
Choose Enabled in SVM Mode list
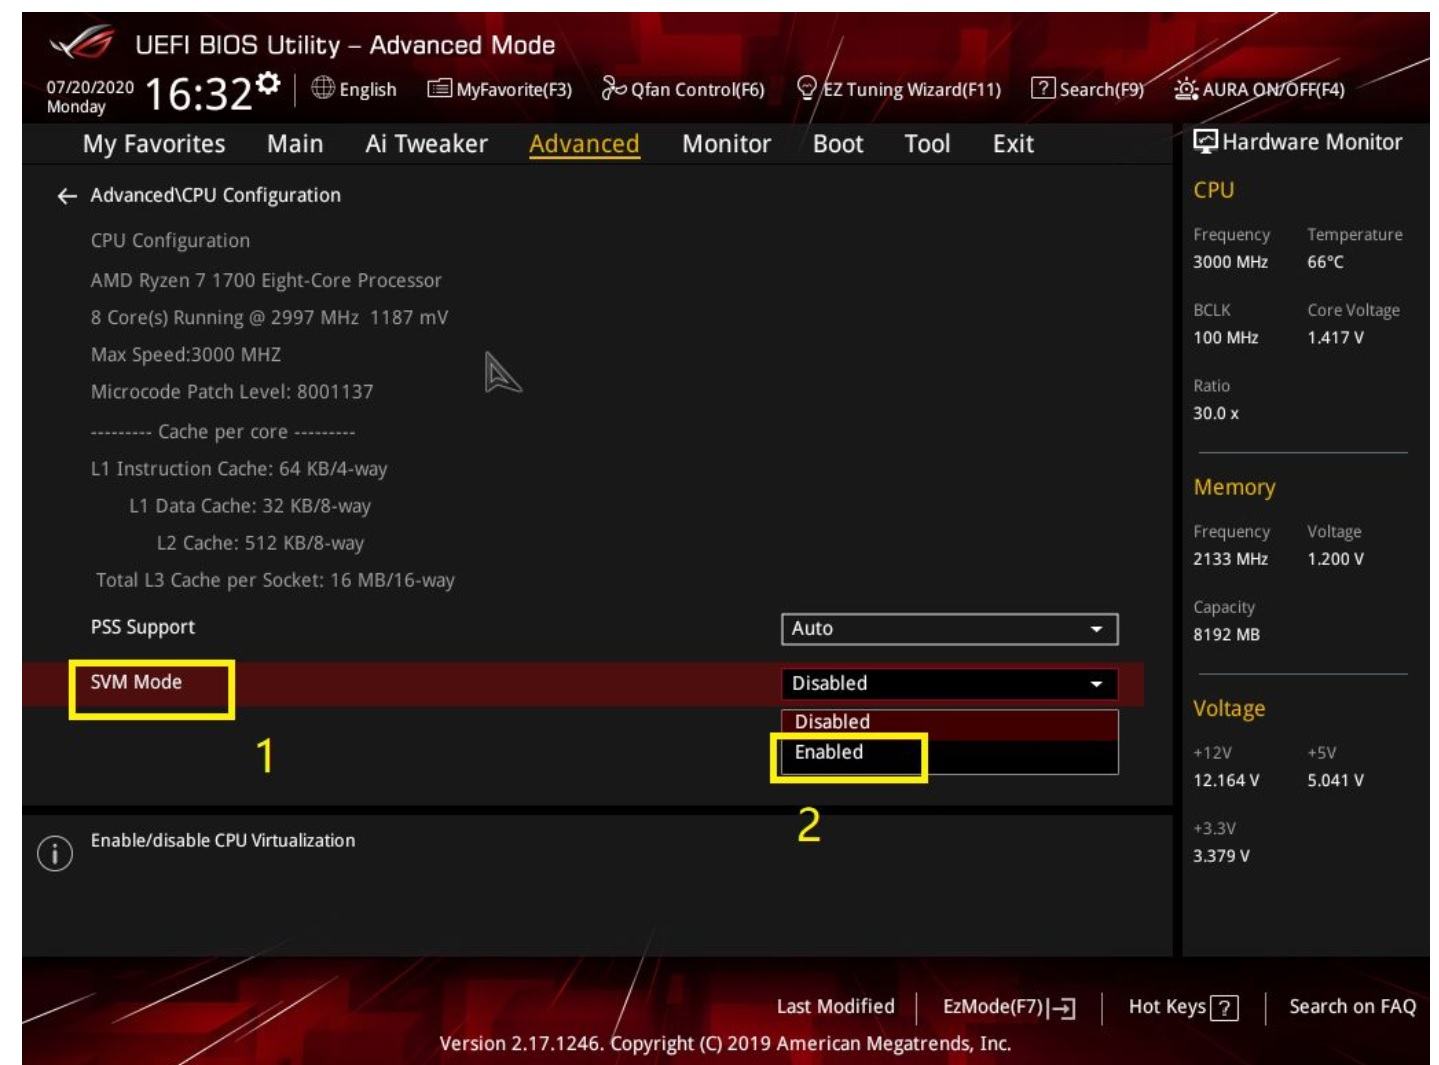coord(949,753)
